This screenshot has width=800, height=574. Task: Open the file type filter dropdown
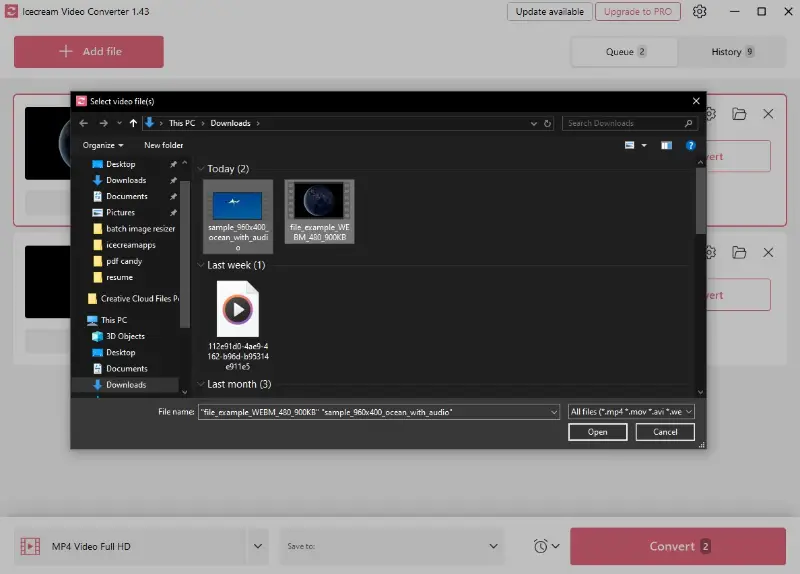[631, 412]
